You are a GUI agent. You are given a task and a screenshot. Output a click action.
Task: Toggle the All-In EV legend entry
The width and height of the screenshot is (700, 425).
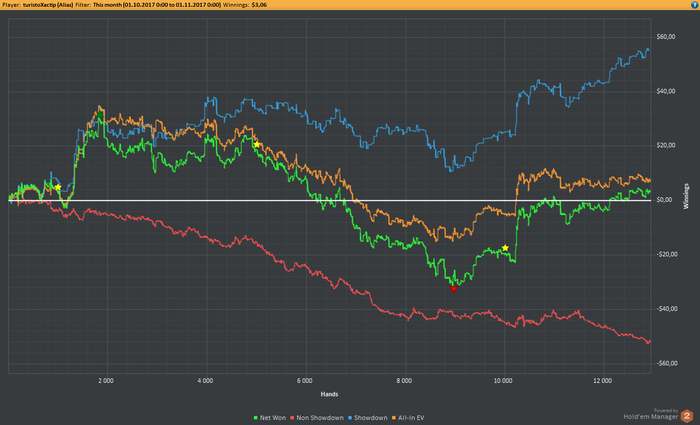(x=408, y=418)
